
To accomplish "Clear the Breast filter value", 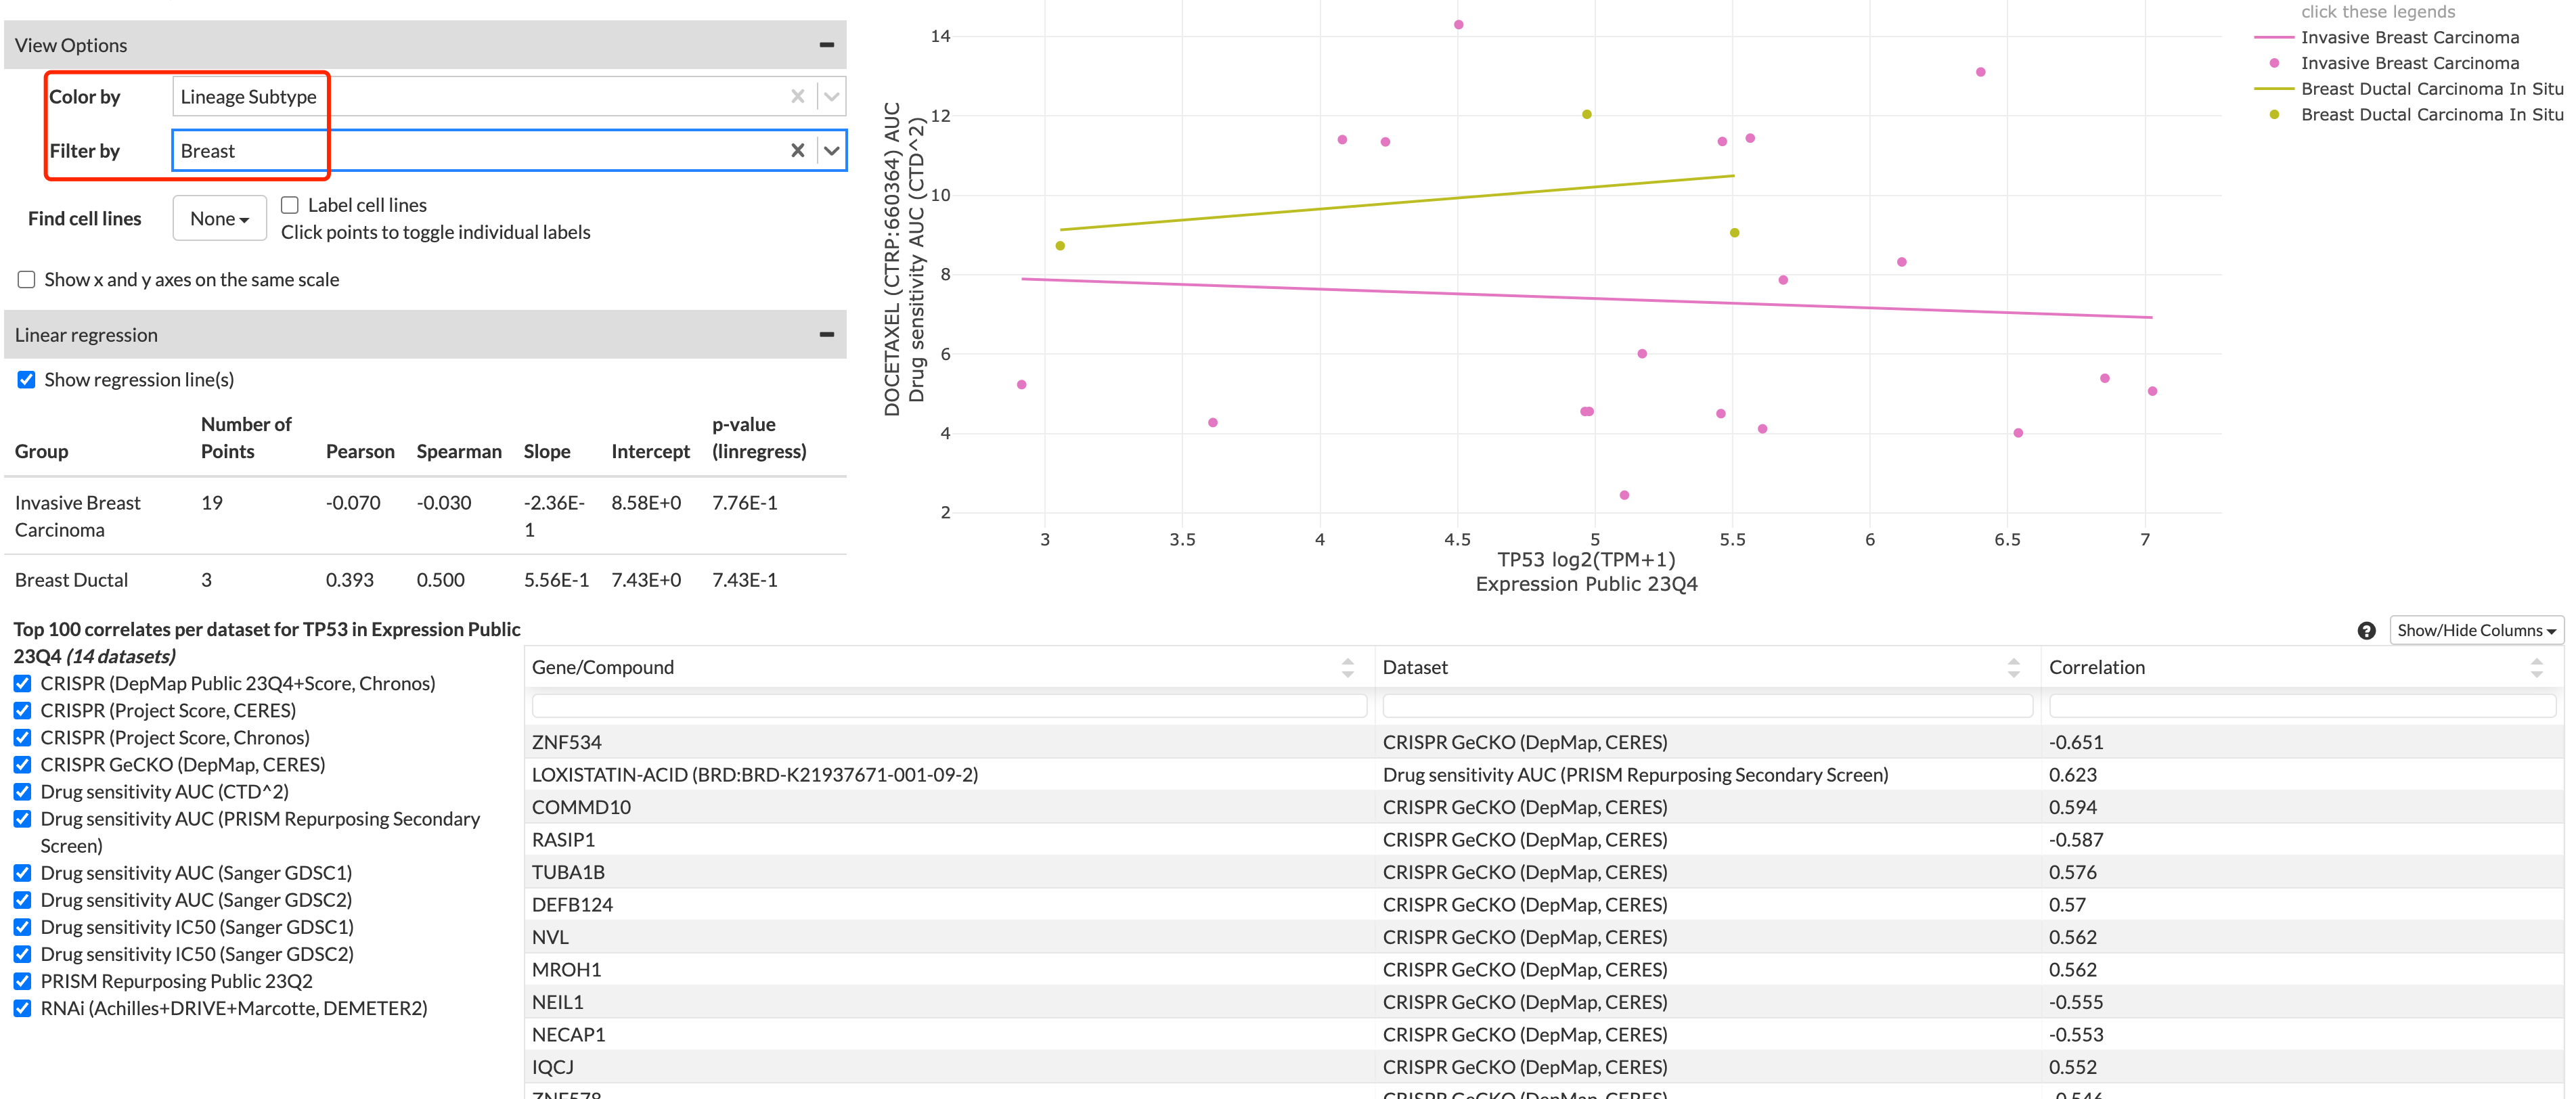I will click(x=797, y=151).
